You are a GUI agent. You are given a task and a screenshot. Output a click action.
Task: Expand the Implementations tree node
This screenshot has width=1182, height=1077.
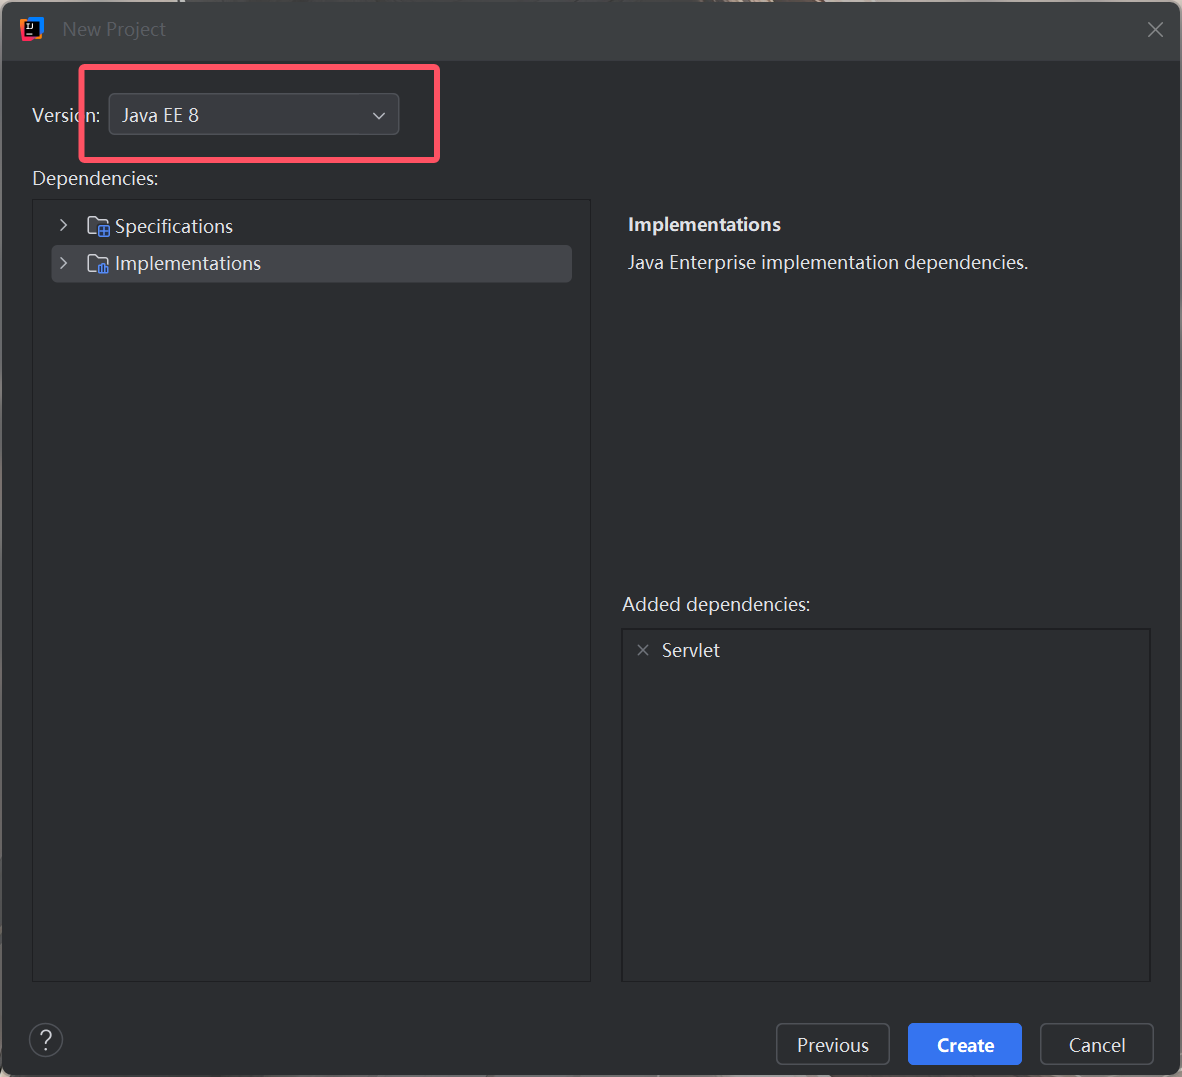[64, 263]
